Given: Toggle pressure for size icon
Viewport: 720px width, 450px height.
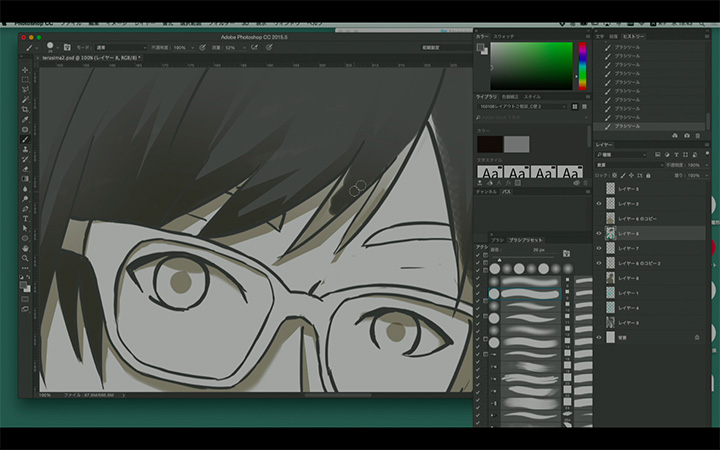Looking at the screenshot, I should pyautogui.click(x=269, y=47).
